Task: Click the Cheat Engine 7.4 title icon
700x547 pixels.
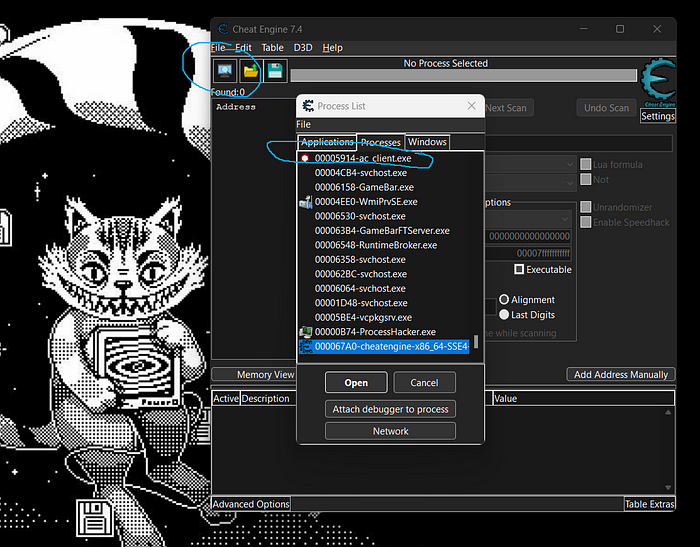Action: [x=223, y=29]
